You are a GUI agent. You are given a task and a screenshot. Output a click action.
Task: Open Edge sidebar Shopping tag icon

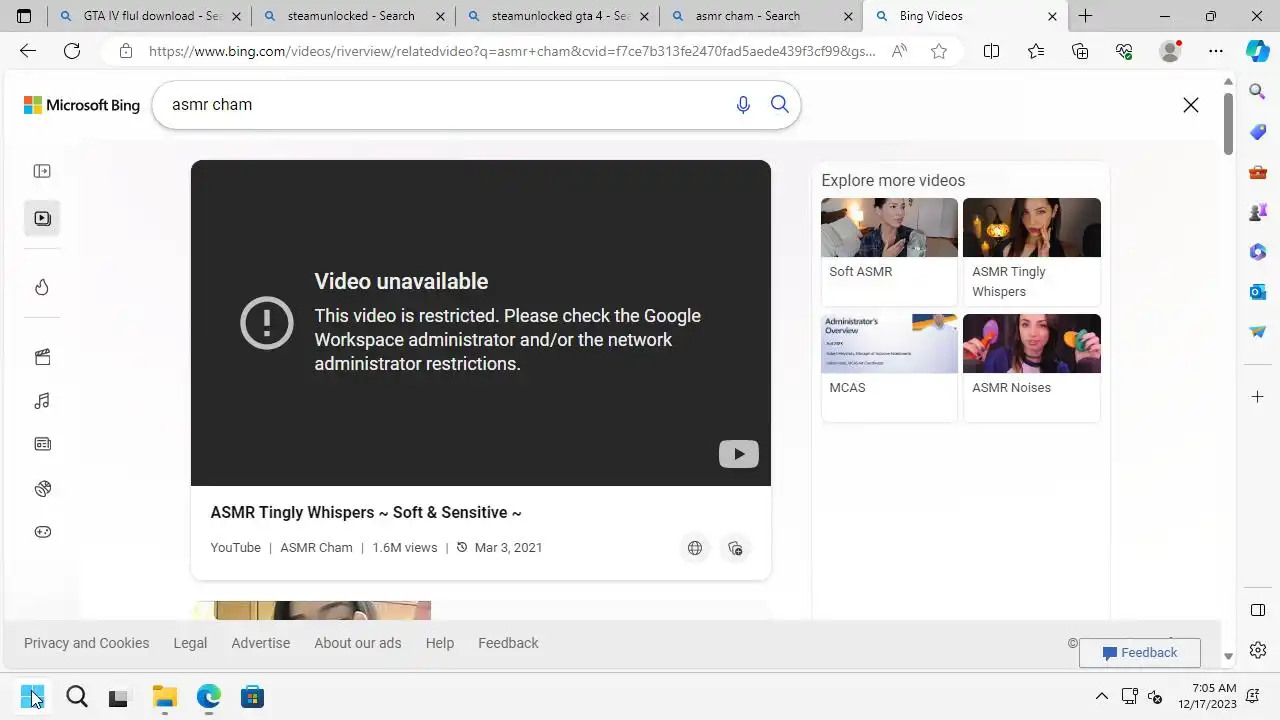coord(1258,132)
